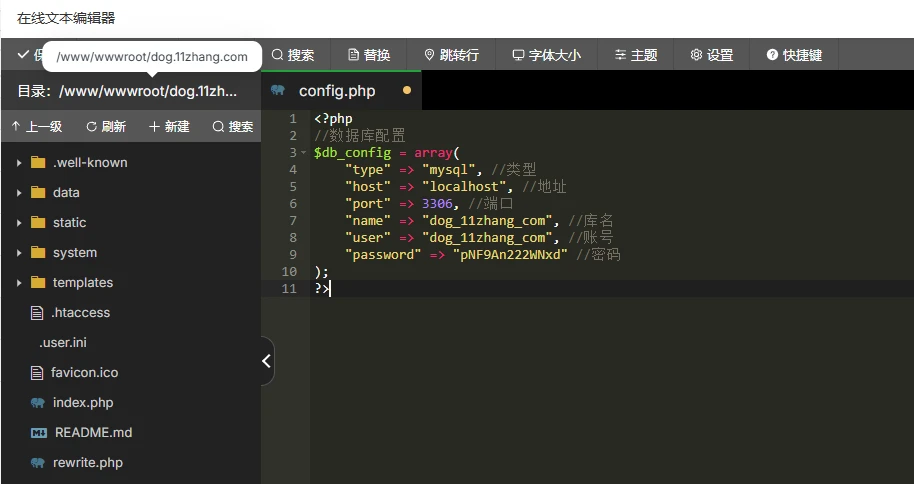
Task: Click the README.md markdown icon
Action: pos(38,433)
